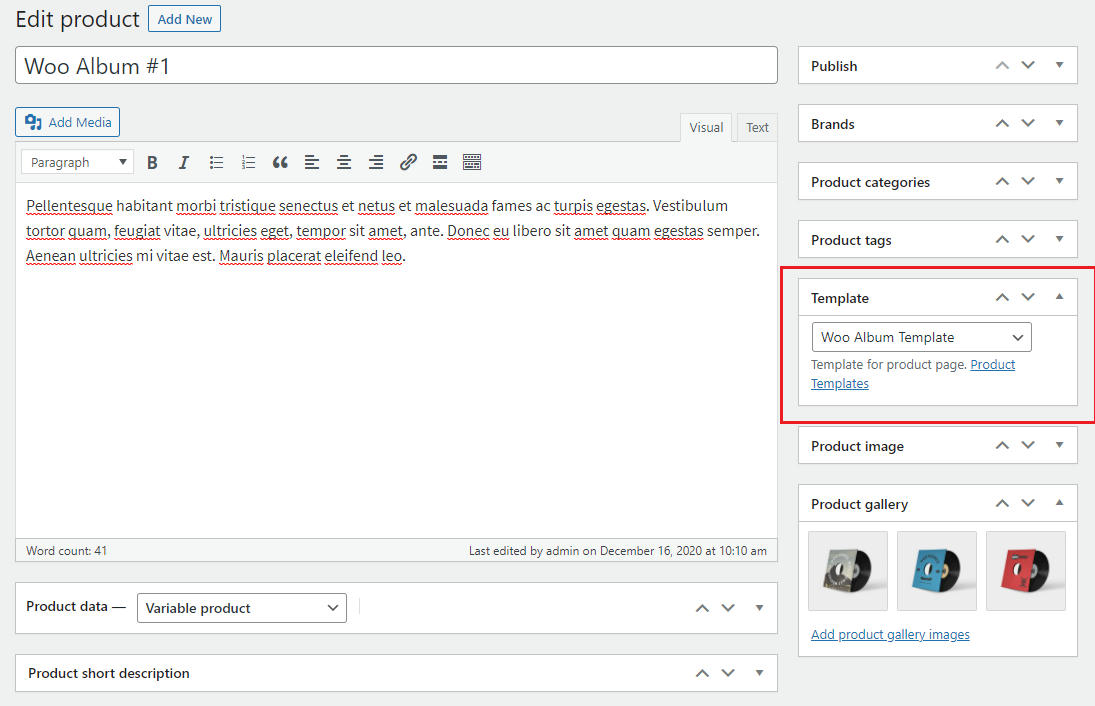Align text center
This screenshot has width=1095, height=706.
coord(344,163)
